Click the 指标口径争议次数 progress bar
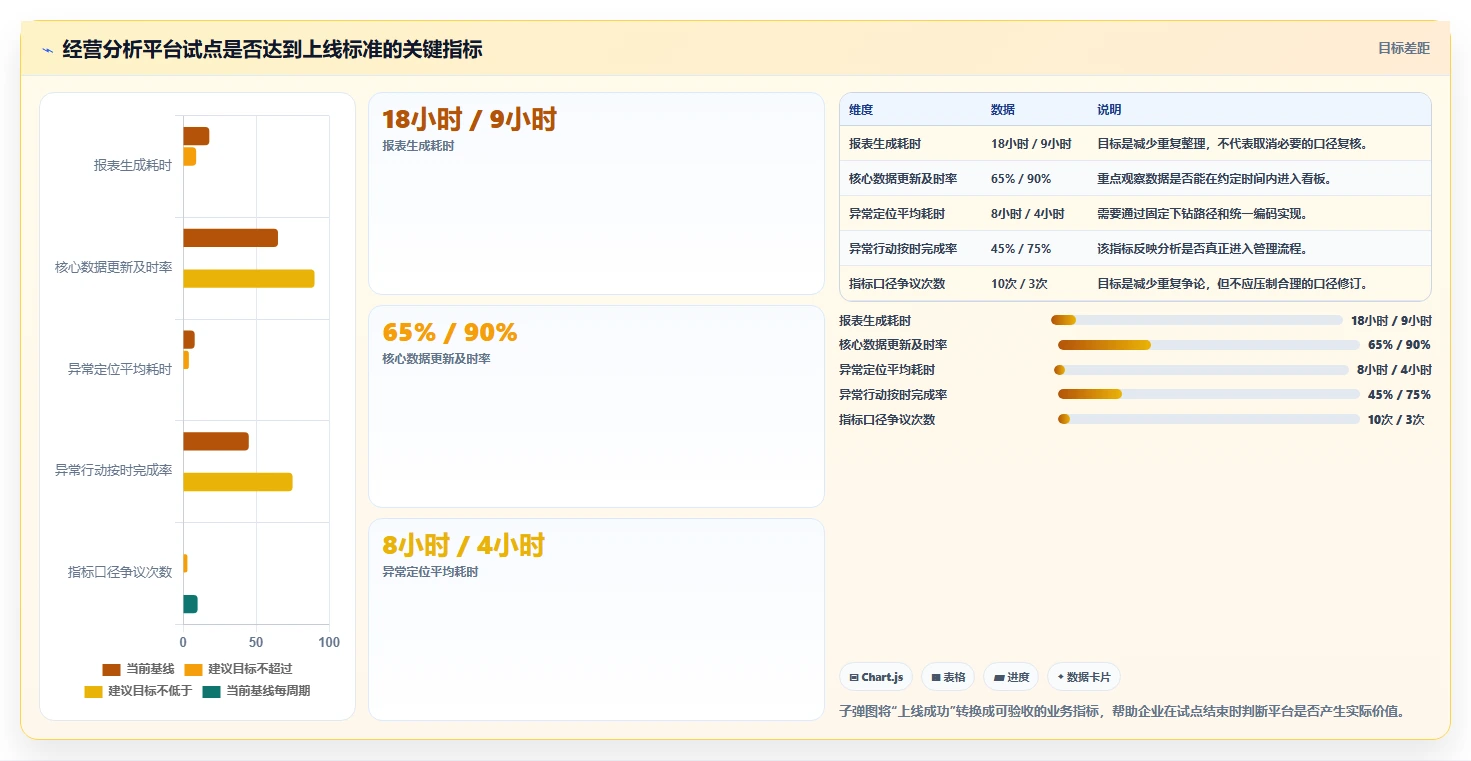This screenshot has height=761, width=1471. (x=1209, y=419)
